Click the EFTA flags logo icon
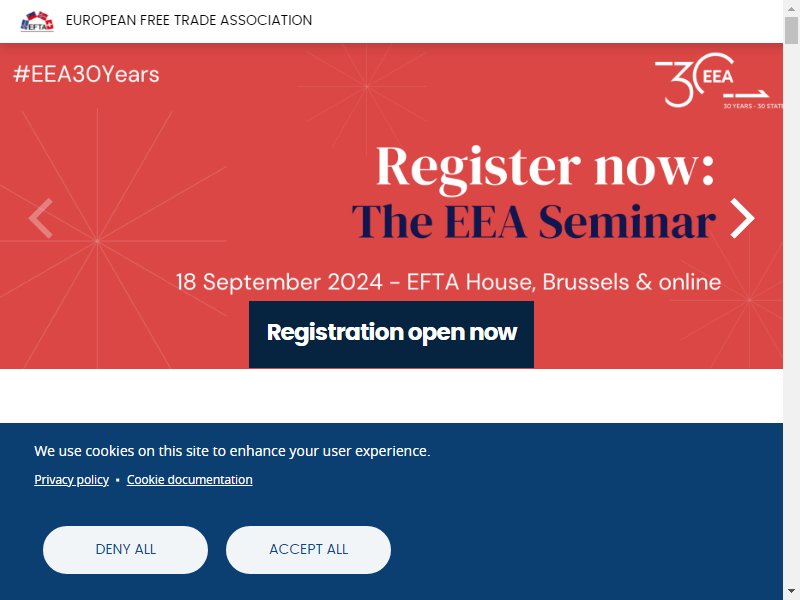 (37, 21)
